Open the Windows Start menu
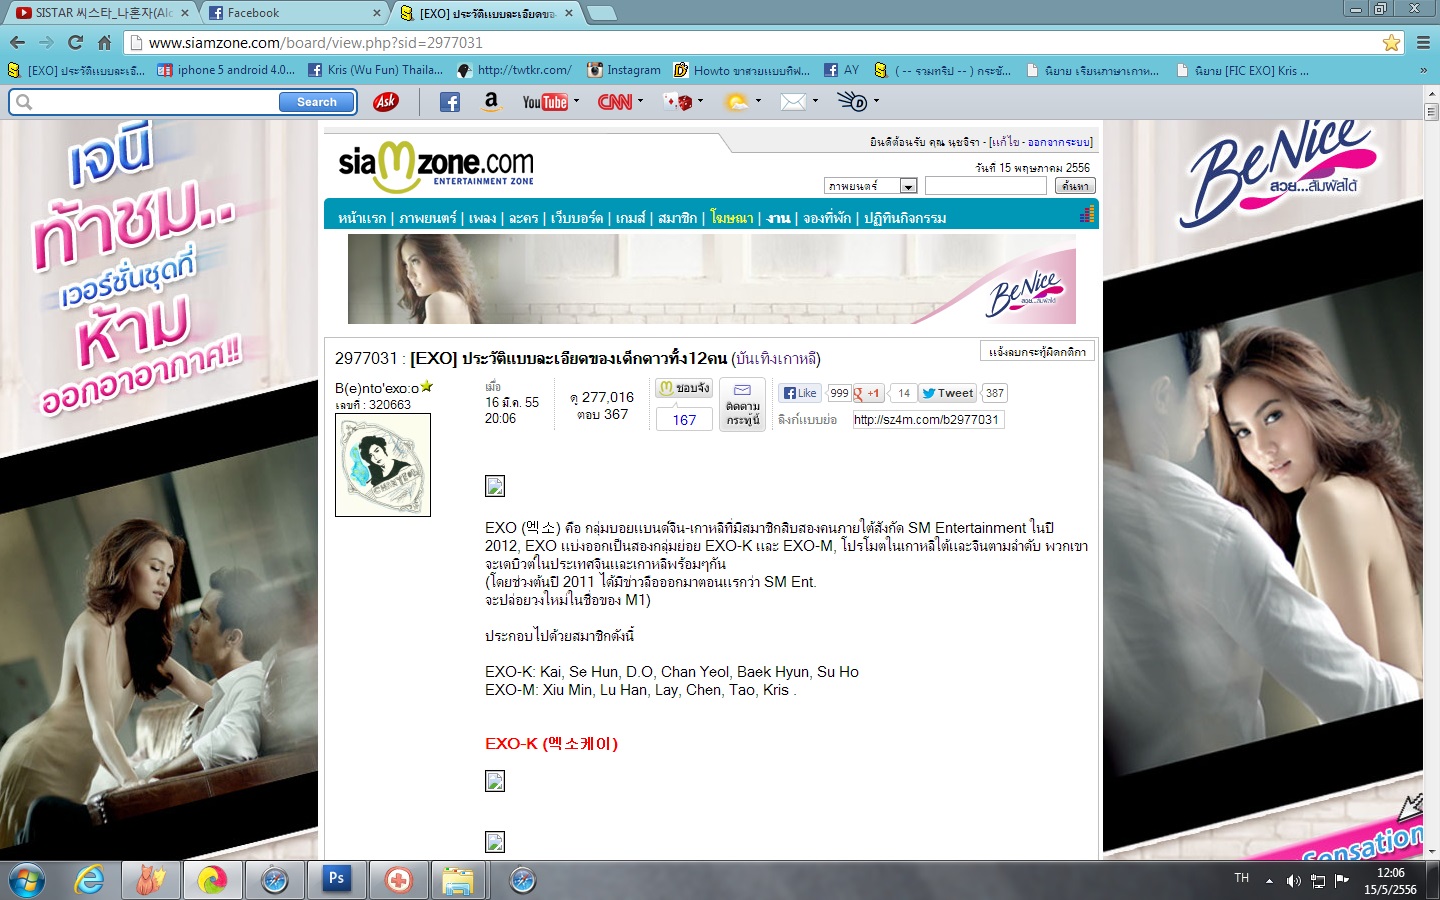 click(x=27, y=880)
